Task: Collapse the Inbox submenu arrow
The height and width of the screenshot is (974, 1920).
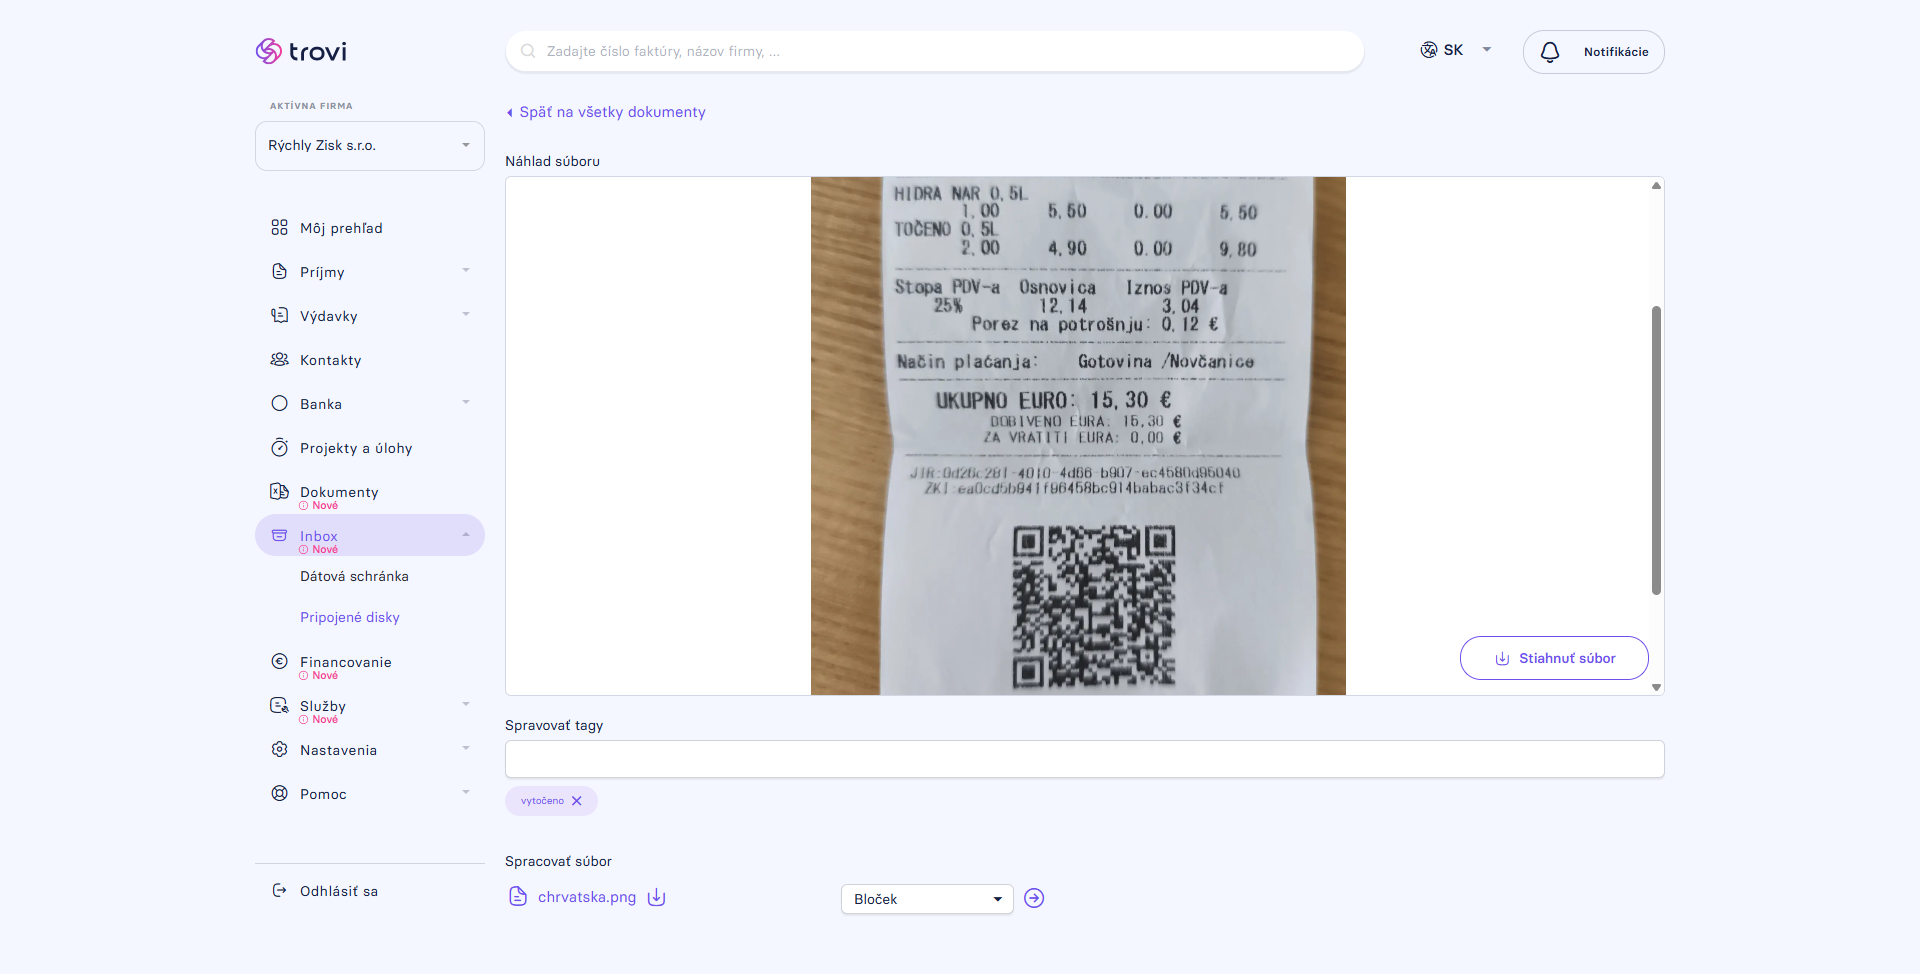Action: (466, 535)
